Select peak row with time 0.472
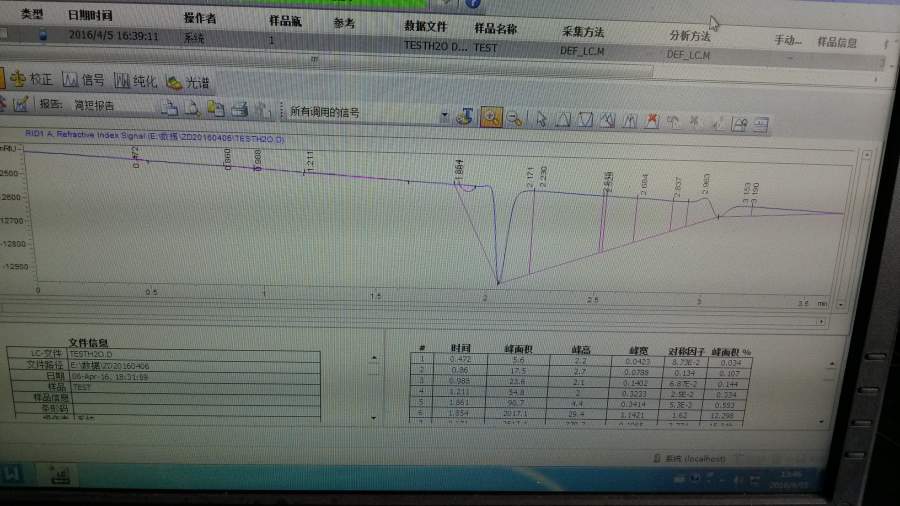The height and width of the screenshot is (506, 900). [581, 360]
